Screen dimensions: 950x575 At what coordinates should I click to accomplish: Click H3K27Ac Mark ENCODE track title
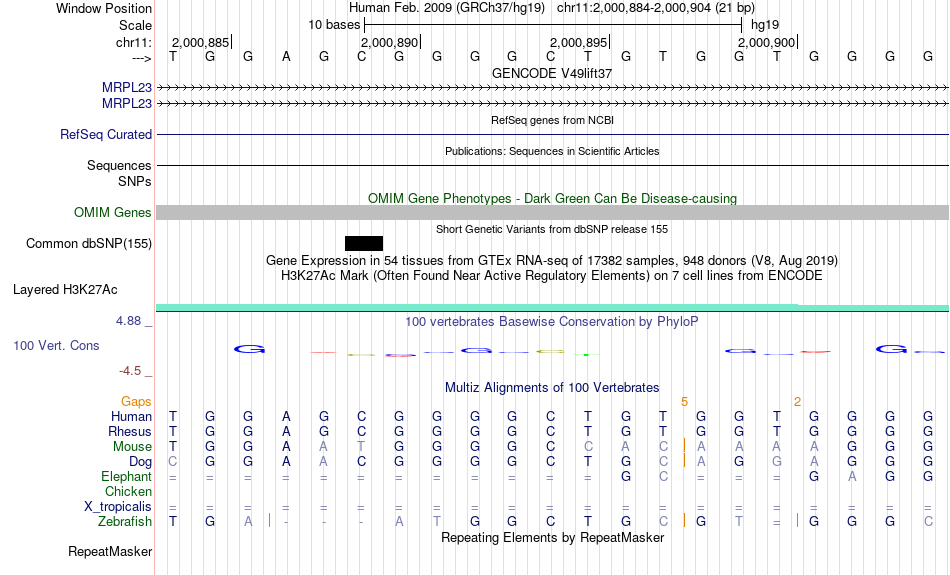pos(552,276)
